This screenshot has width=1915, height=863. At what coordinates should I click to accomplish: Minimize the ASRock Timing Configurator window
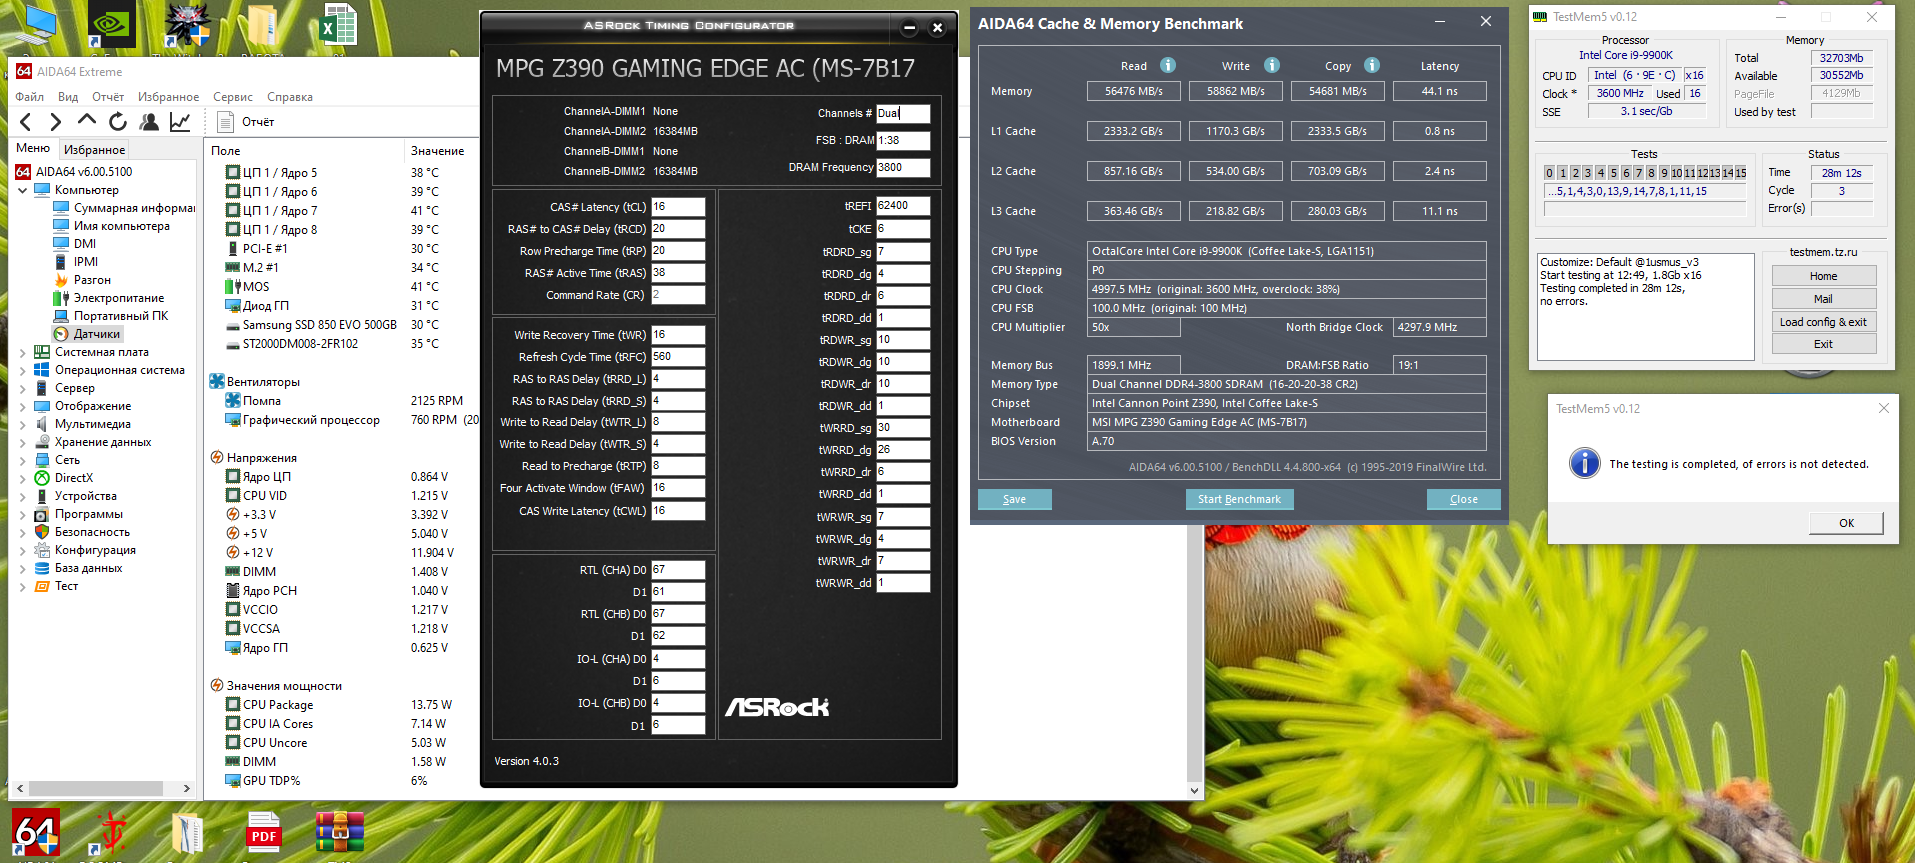[909, 28]
